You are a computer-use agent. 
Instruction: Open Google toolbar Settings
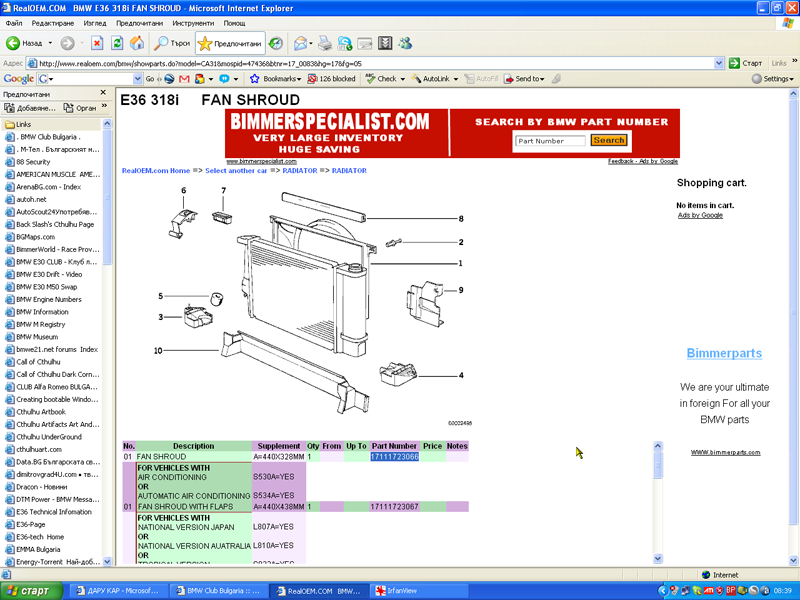[773, 79]
